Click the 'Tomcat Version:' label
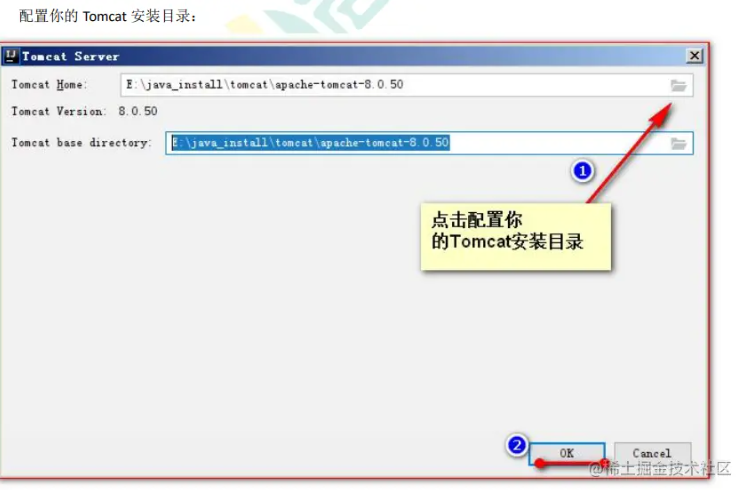The image size is (743, 490). coord(59,111)
